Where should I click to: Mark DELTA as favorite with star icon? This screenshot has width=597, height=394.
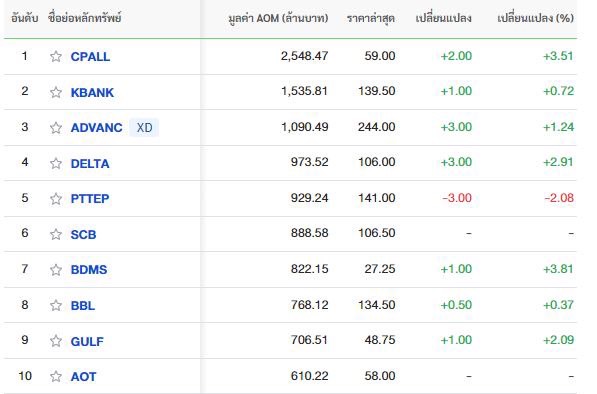[x=56, y=163]
